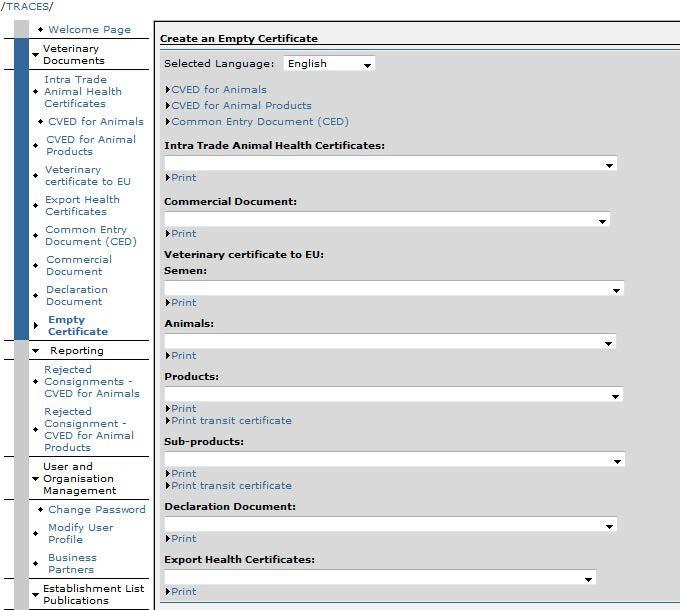The height and width of the screenshot is (610, 680).
Task: Expand Establishment List Publications section
Action: [x=93, y=594]
